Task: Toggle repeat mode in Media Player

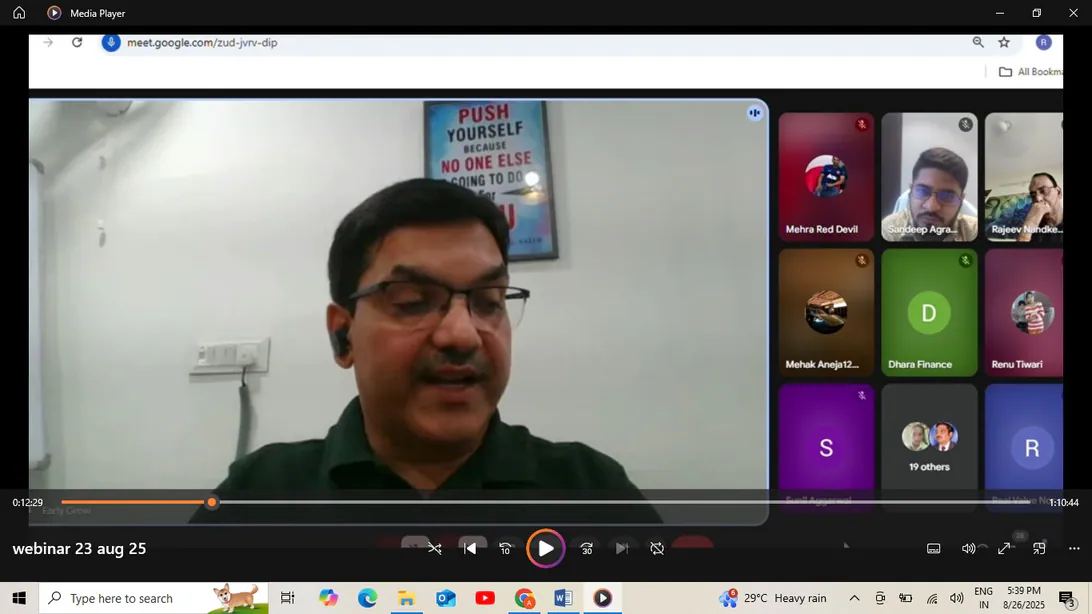Action: tap(657, 549)
